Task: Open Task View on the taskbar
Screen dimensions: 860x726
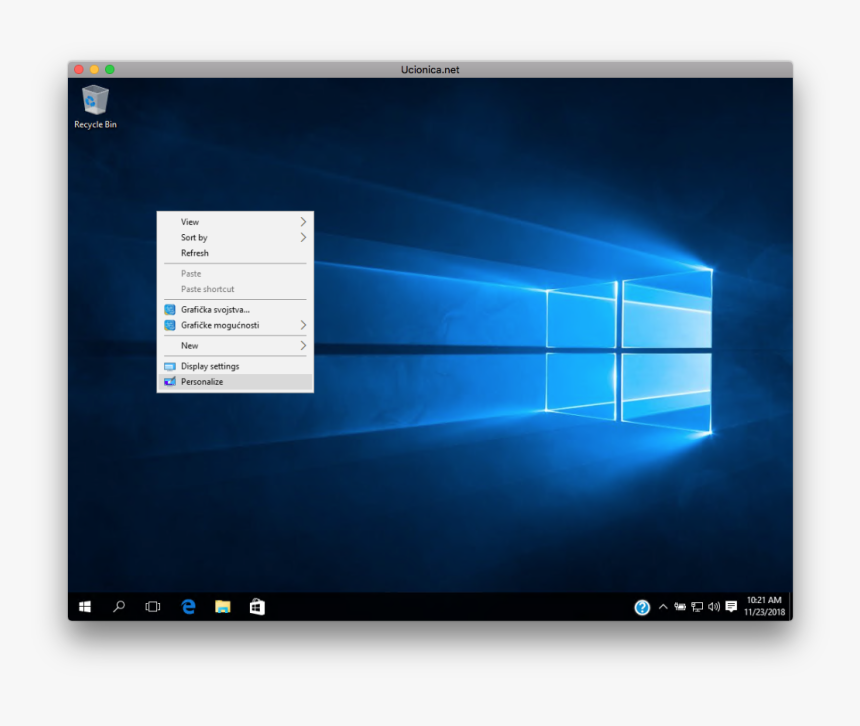Action: pyautogui.click(x=153, y=606)
